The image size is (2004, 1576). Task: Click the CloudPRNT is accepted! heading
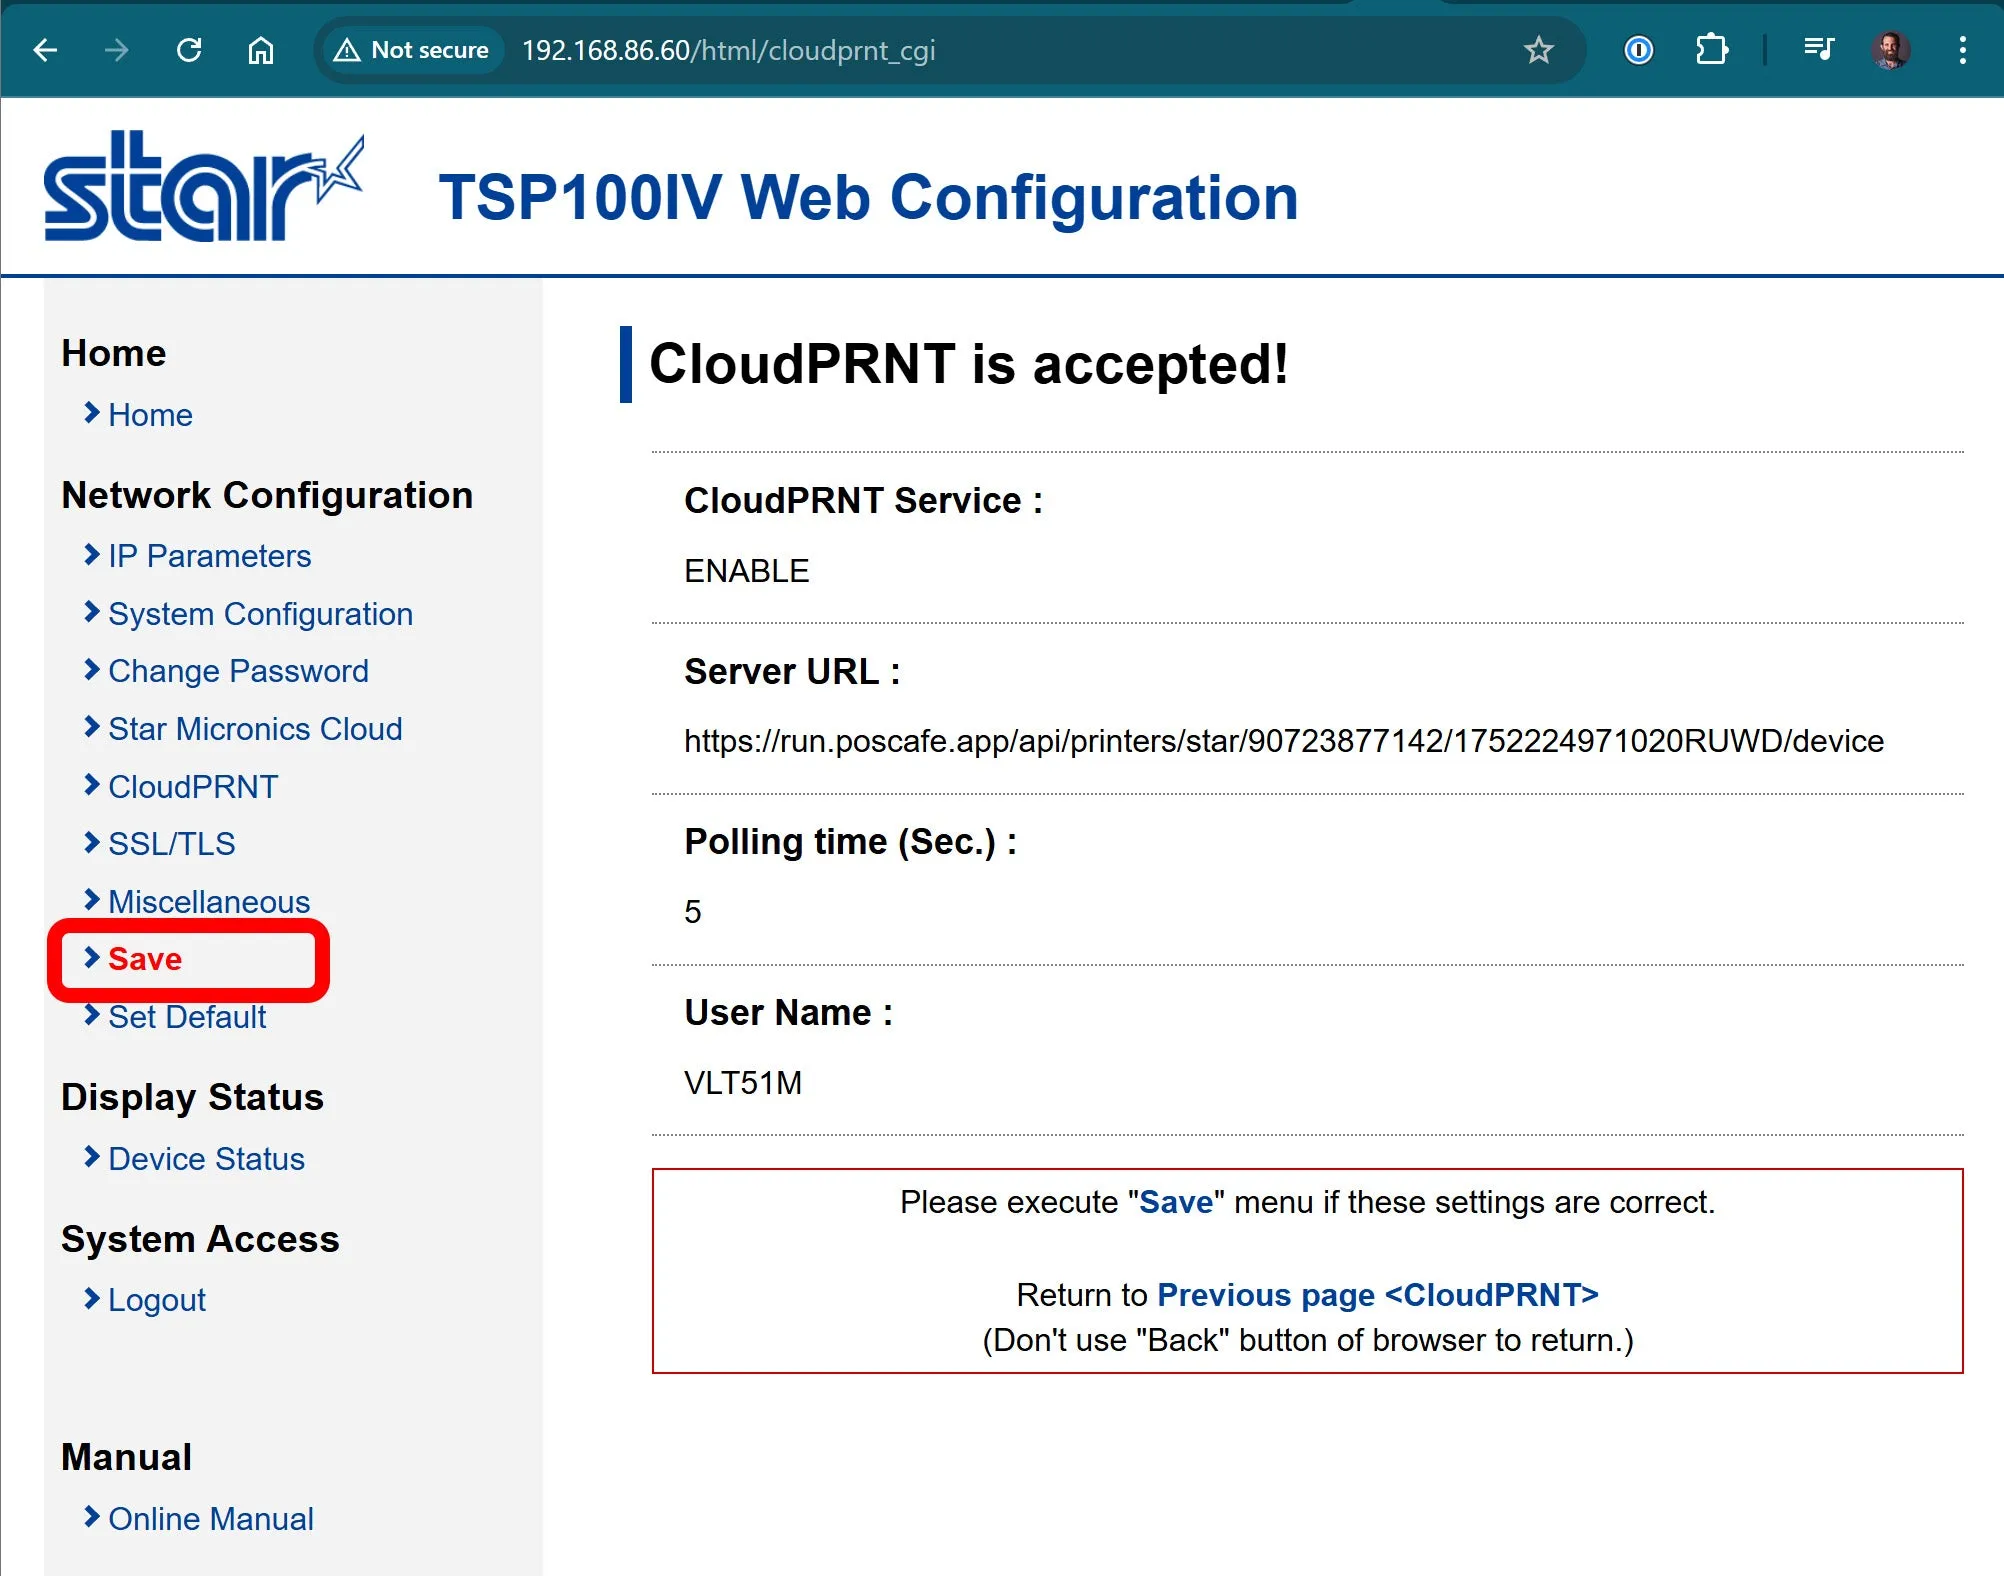pyautogui.click(x=969, y=364)
